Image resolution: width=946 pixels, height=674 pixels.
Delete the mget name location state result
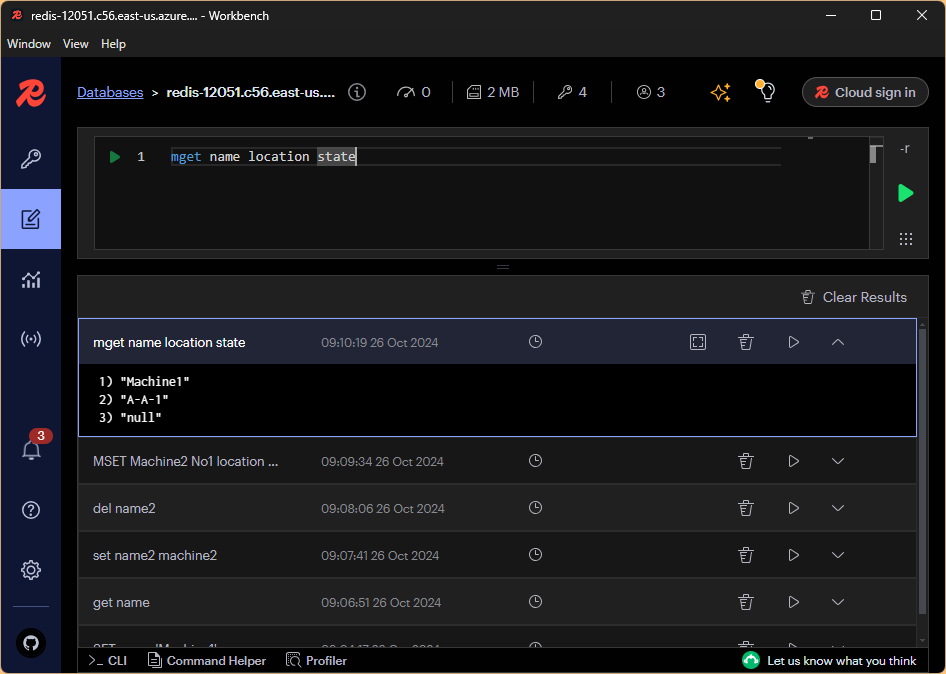coord(746,342)
